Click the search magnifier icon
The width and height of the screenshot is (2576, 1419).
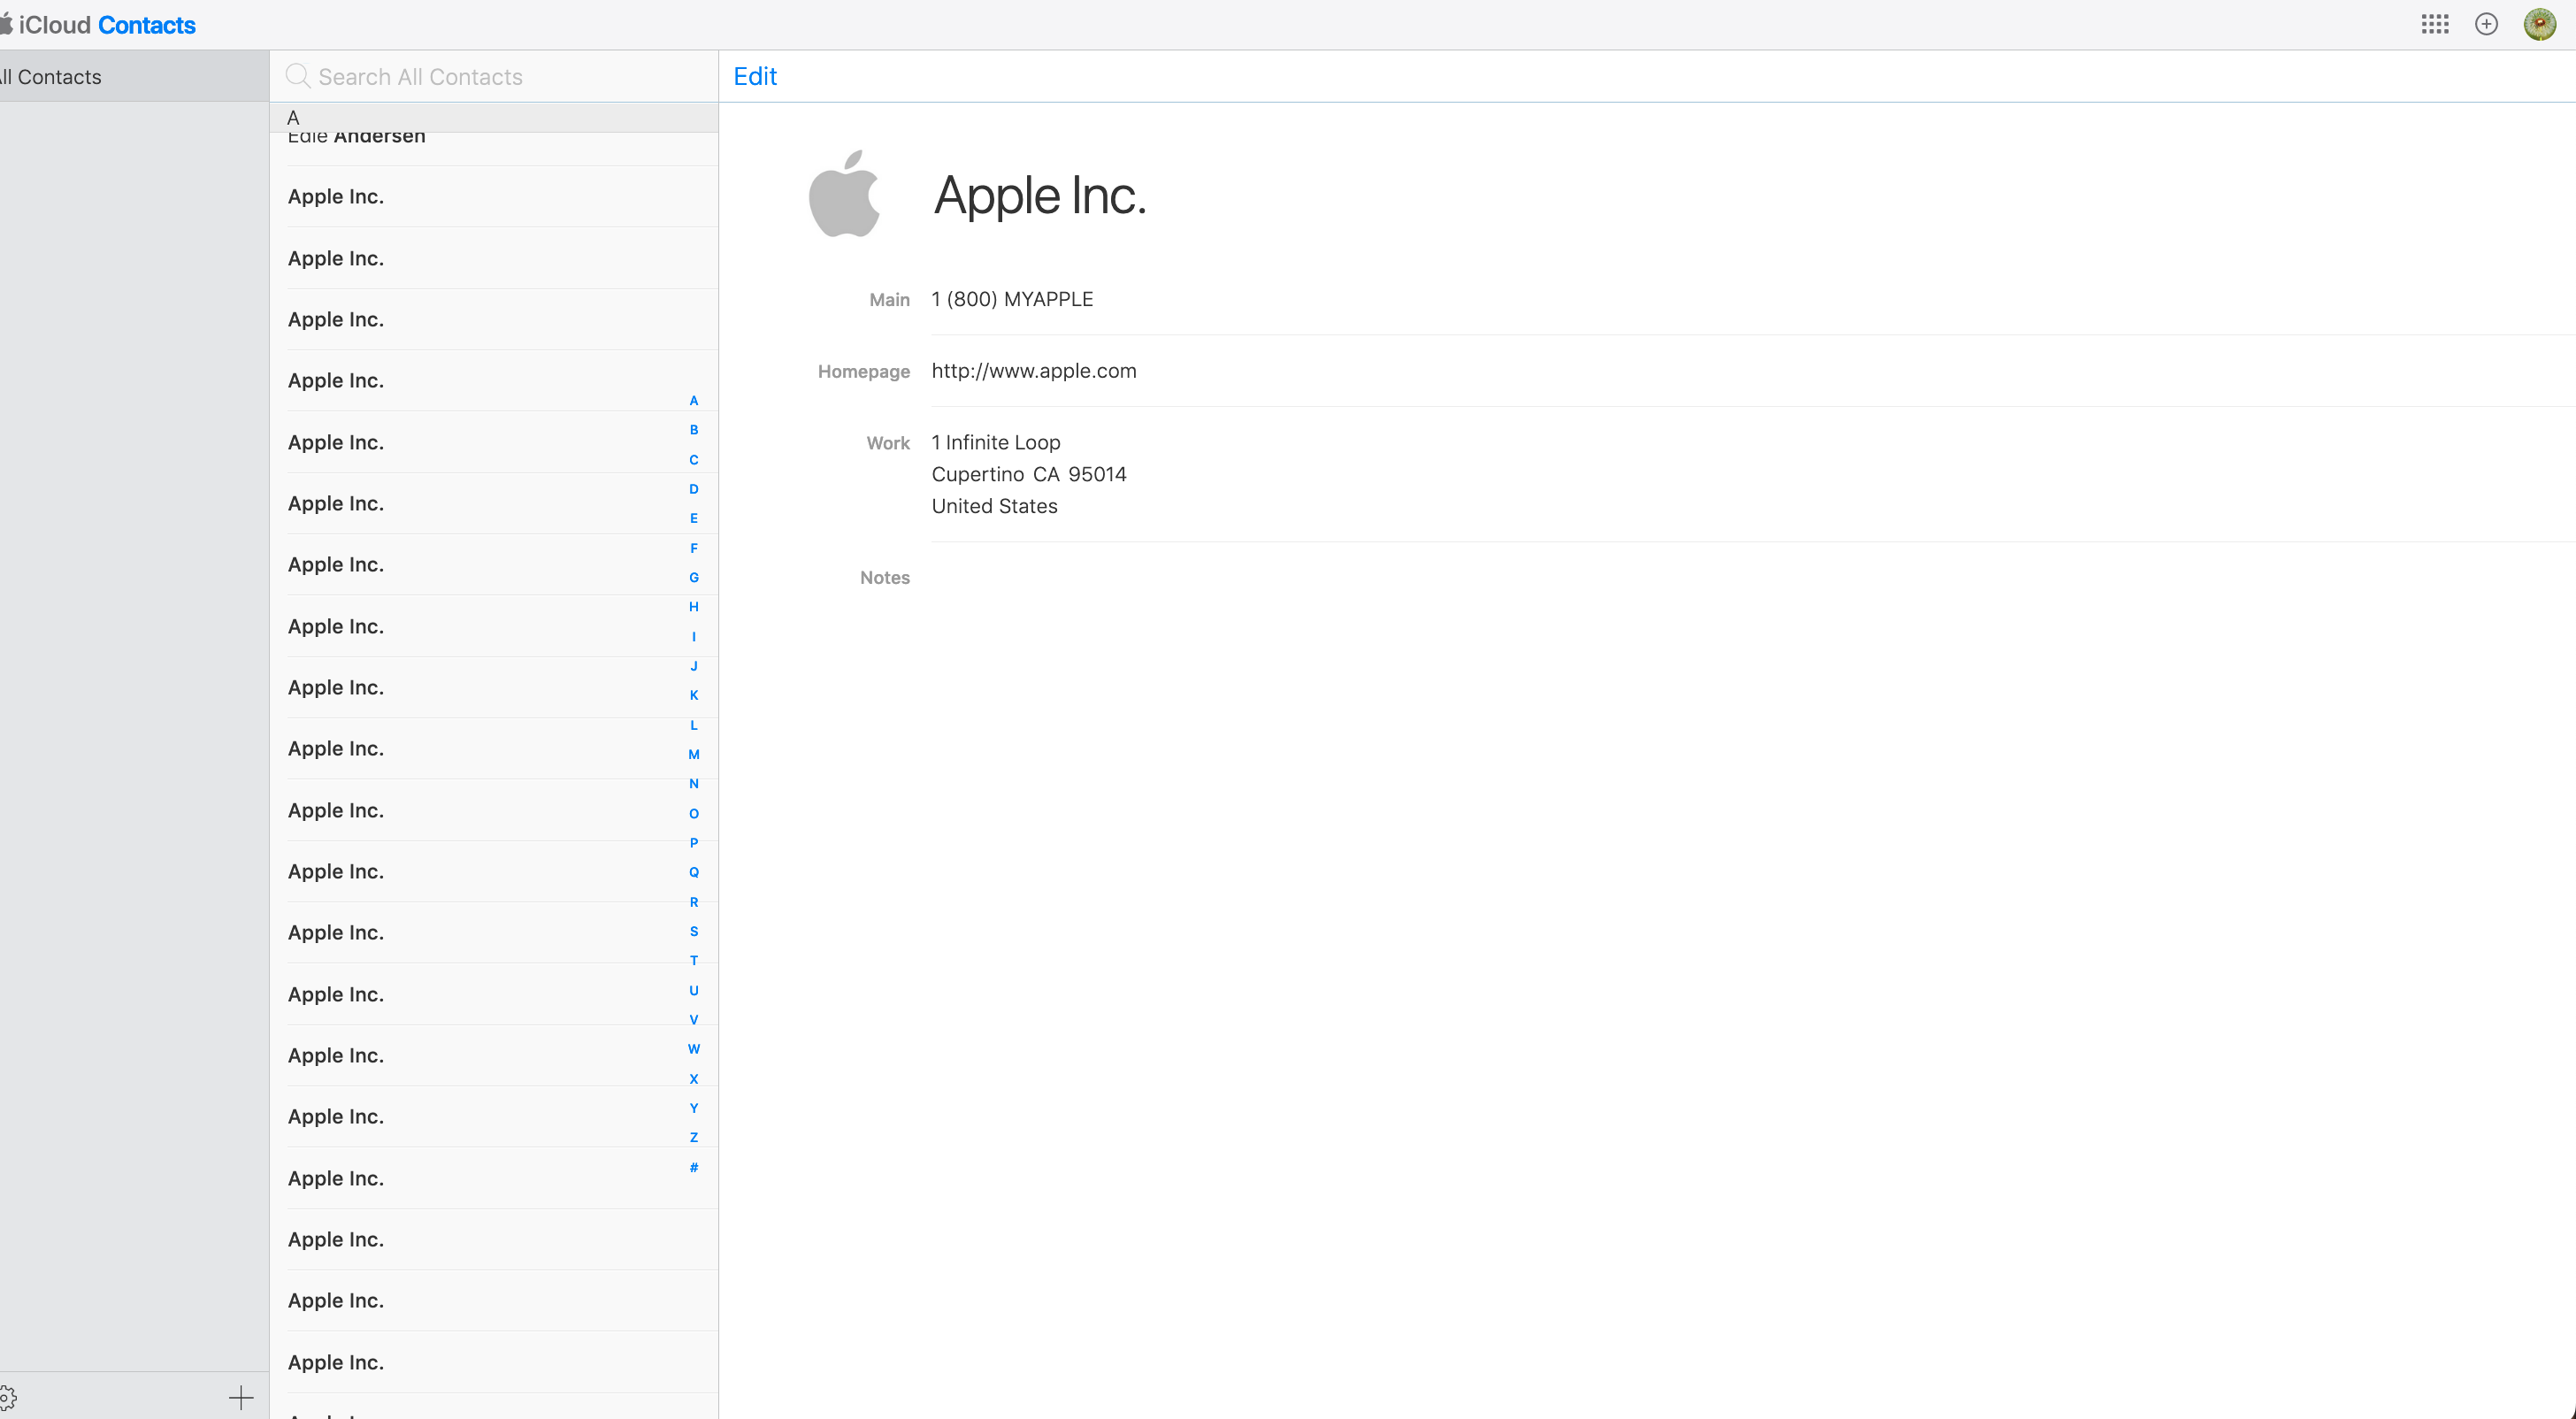(x=297, y=76)
